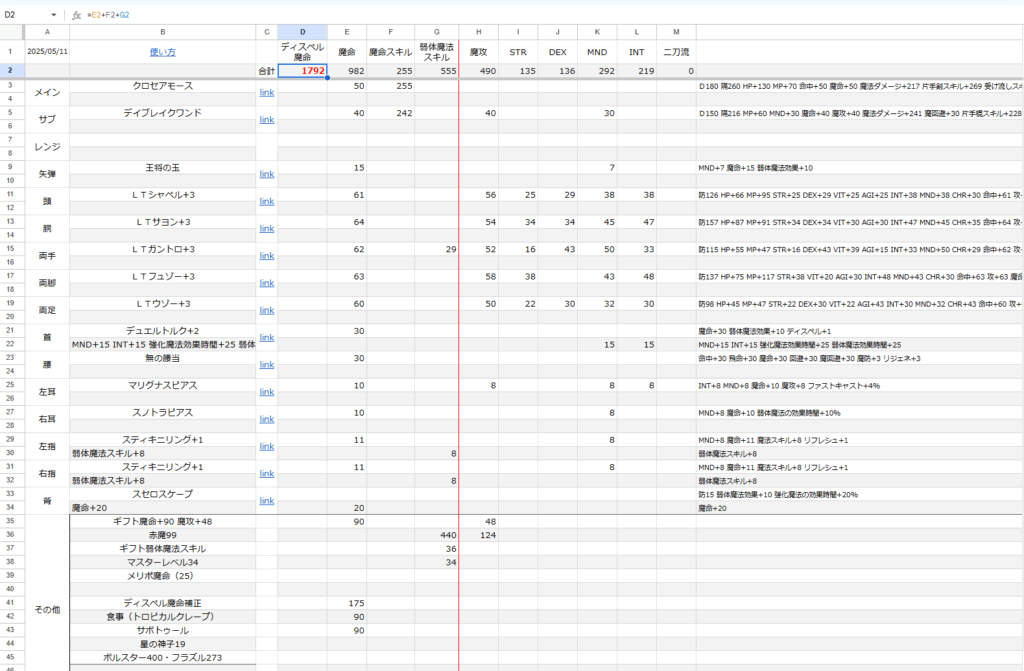The image size is (1024, 671).
Task: Select the メリポ魔命（25） cell
Action: coord(163,576)
